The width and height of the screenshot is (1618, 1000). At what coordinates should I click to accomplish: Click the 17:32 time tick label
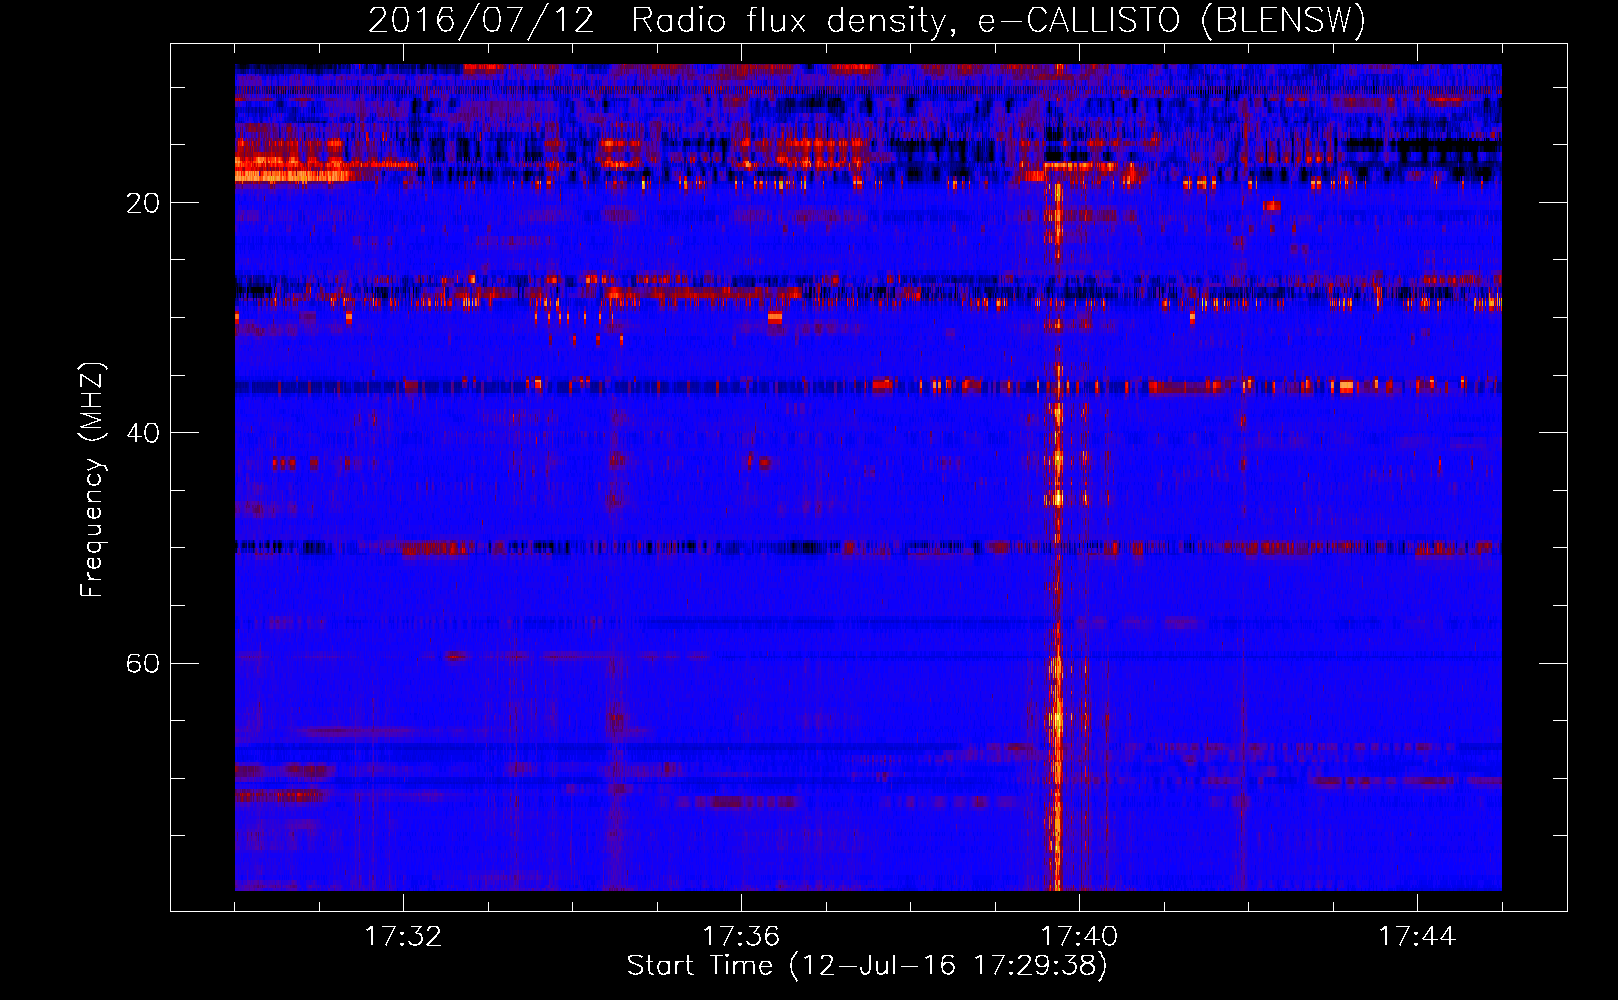coord(403,936)
